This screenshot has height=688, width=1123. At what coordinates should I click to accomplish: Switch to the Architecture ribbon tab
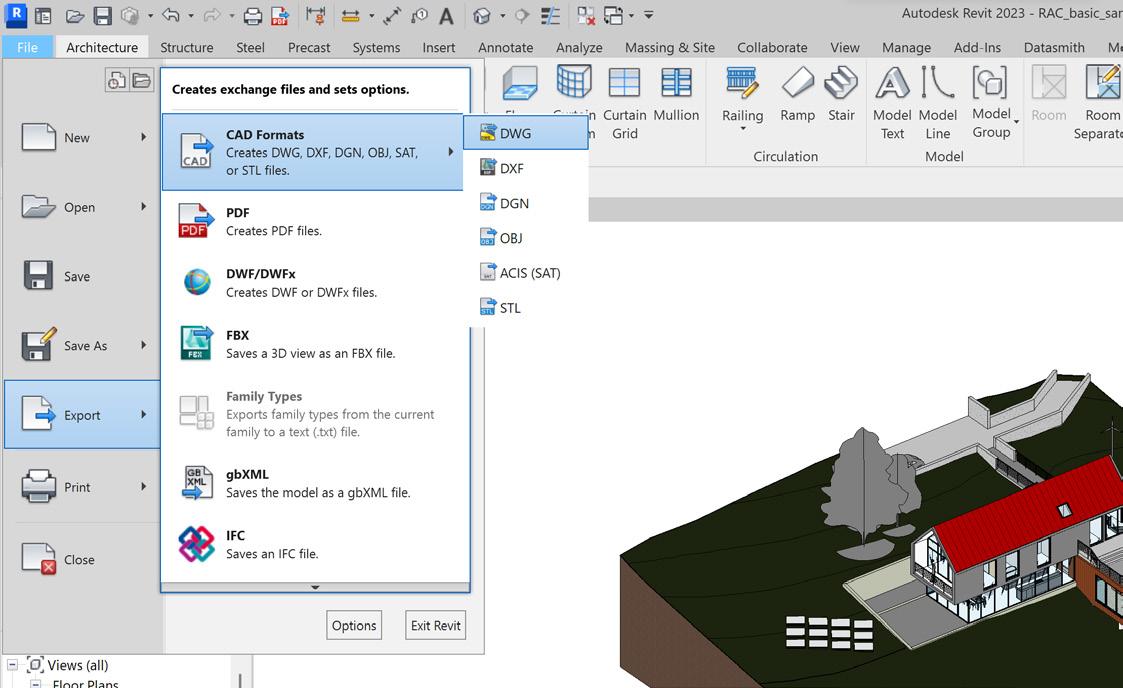click(x=102, y=47)
